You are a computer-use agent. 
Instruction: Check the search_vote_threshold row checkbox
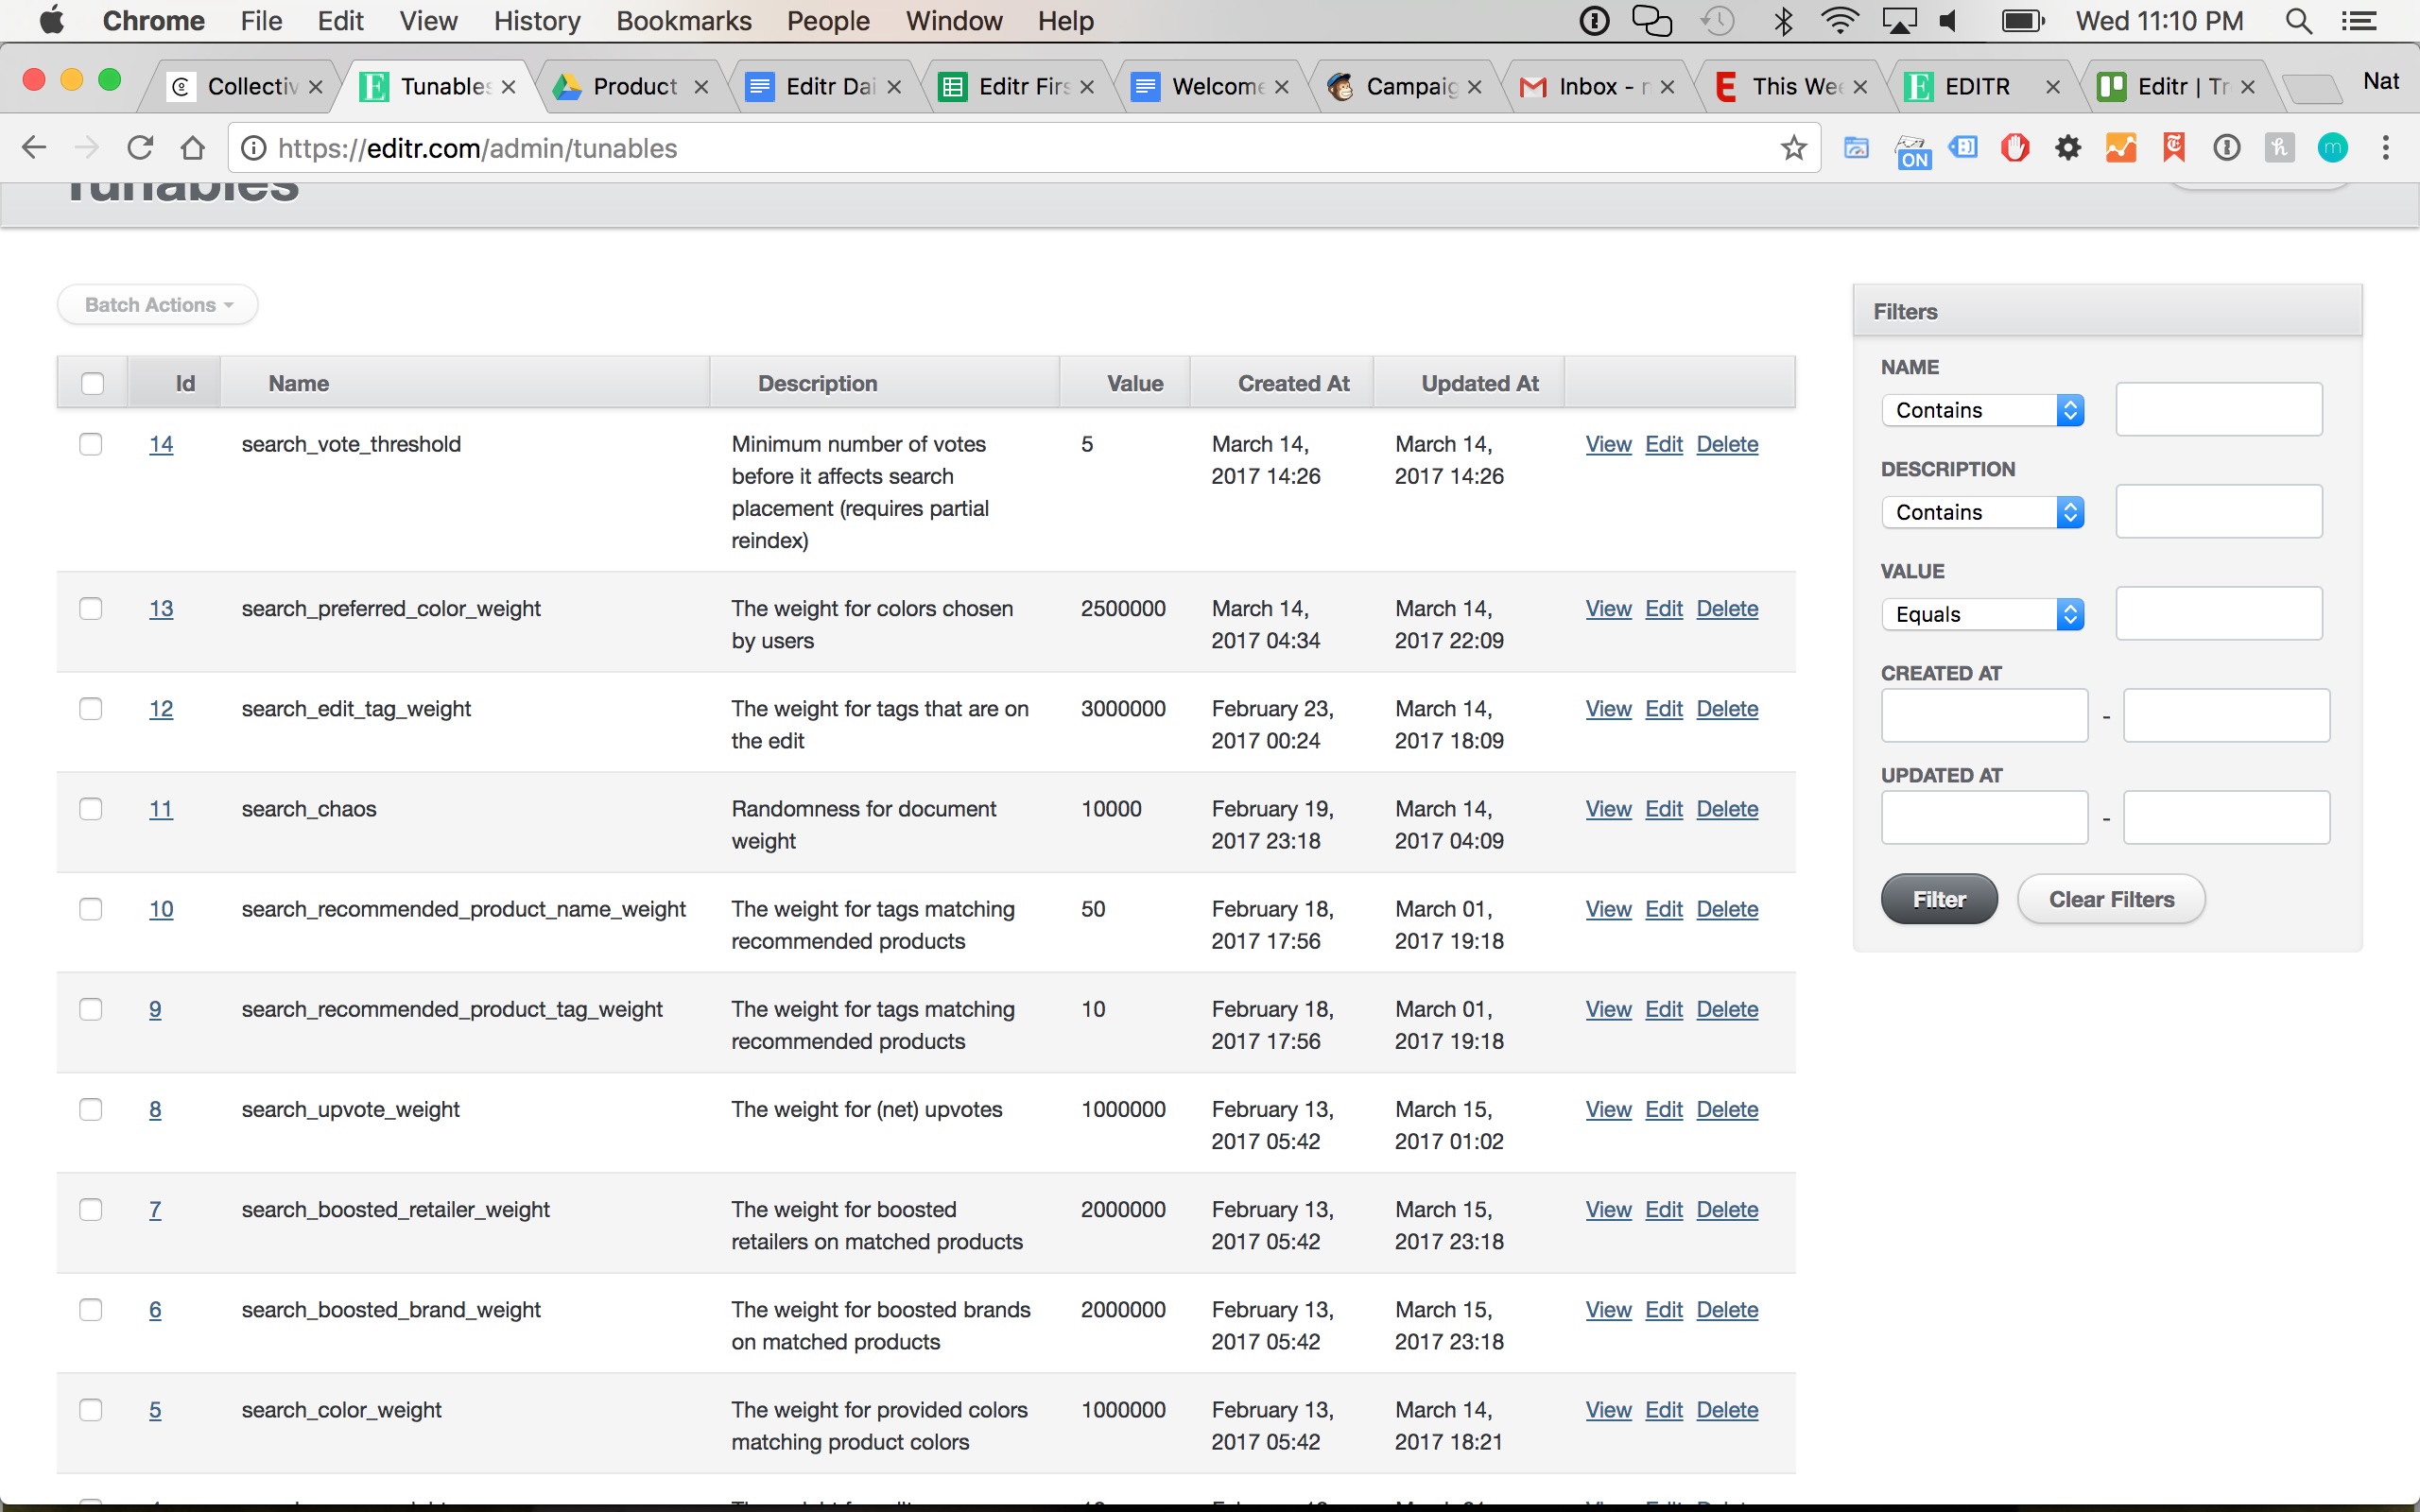tap(91, 444)
